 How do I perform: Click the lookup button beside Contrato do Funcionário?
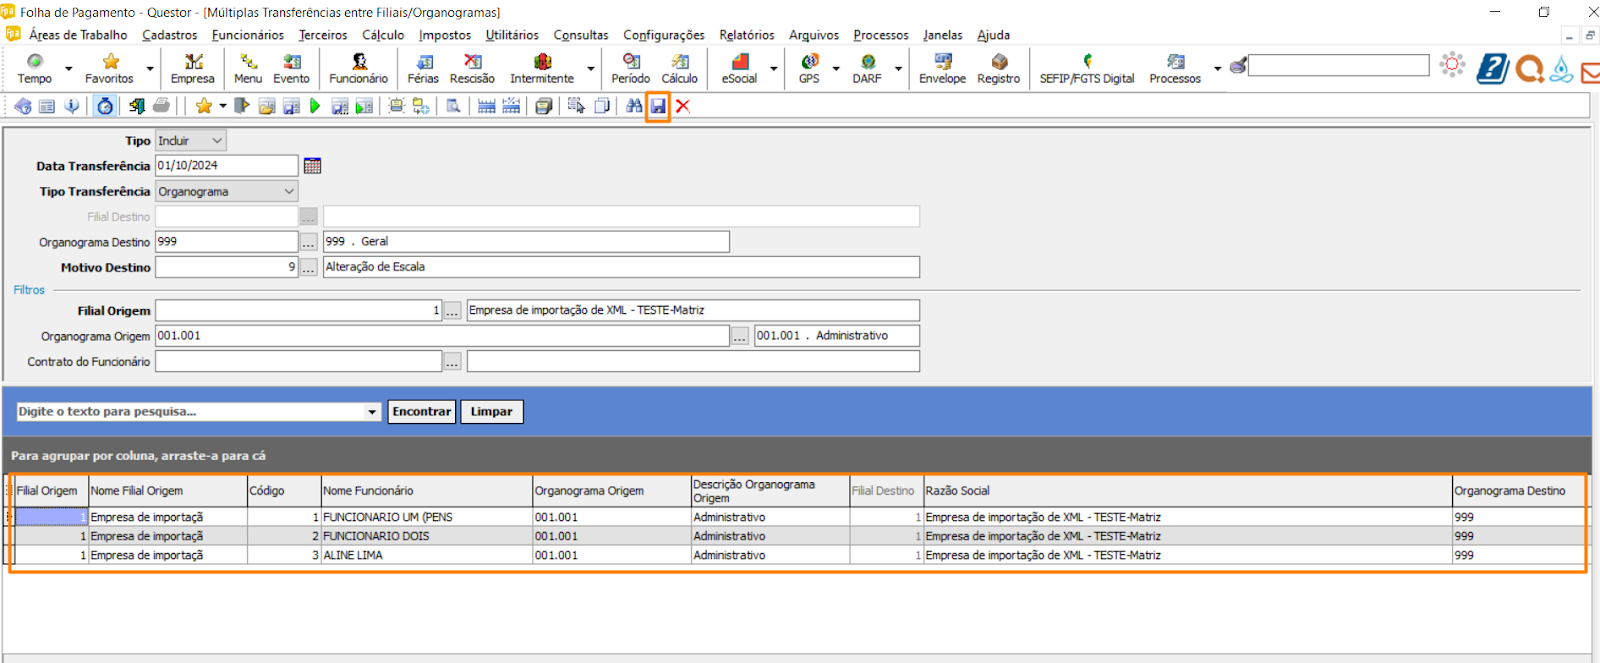tap(453, 362)
